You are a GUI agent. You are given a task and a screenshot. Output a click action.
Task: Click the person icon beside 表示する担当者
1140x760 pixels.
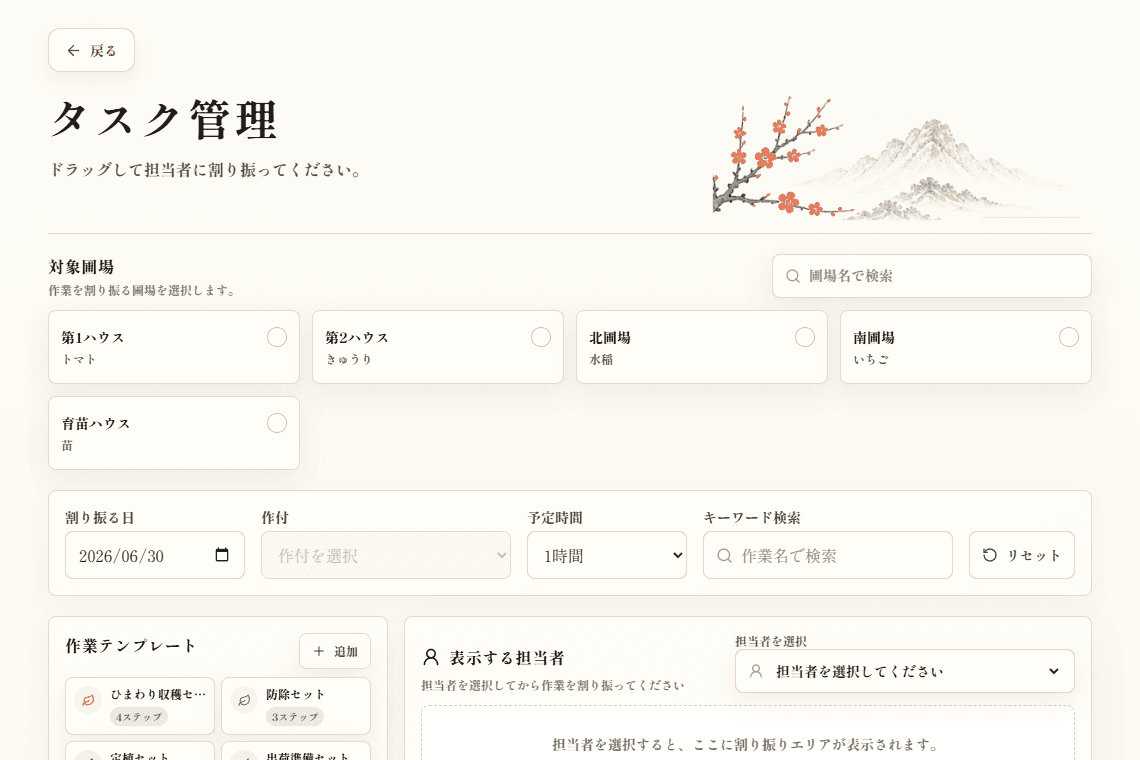click(x=431, y=657)
